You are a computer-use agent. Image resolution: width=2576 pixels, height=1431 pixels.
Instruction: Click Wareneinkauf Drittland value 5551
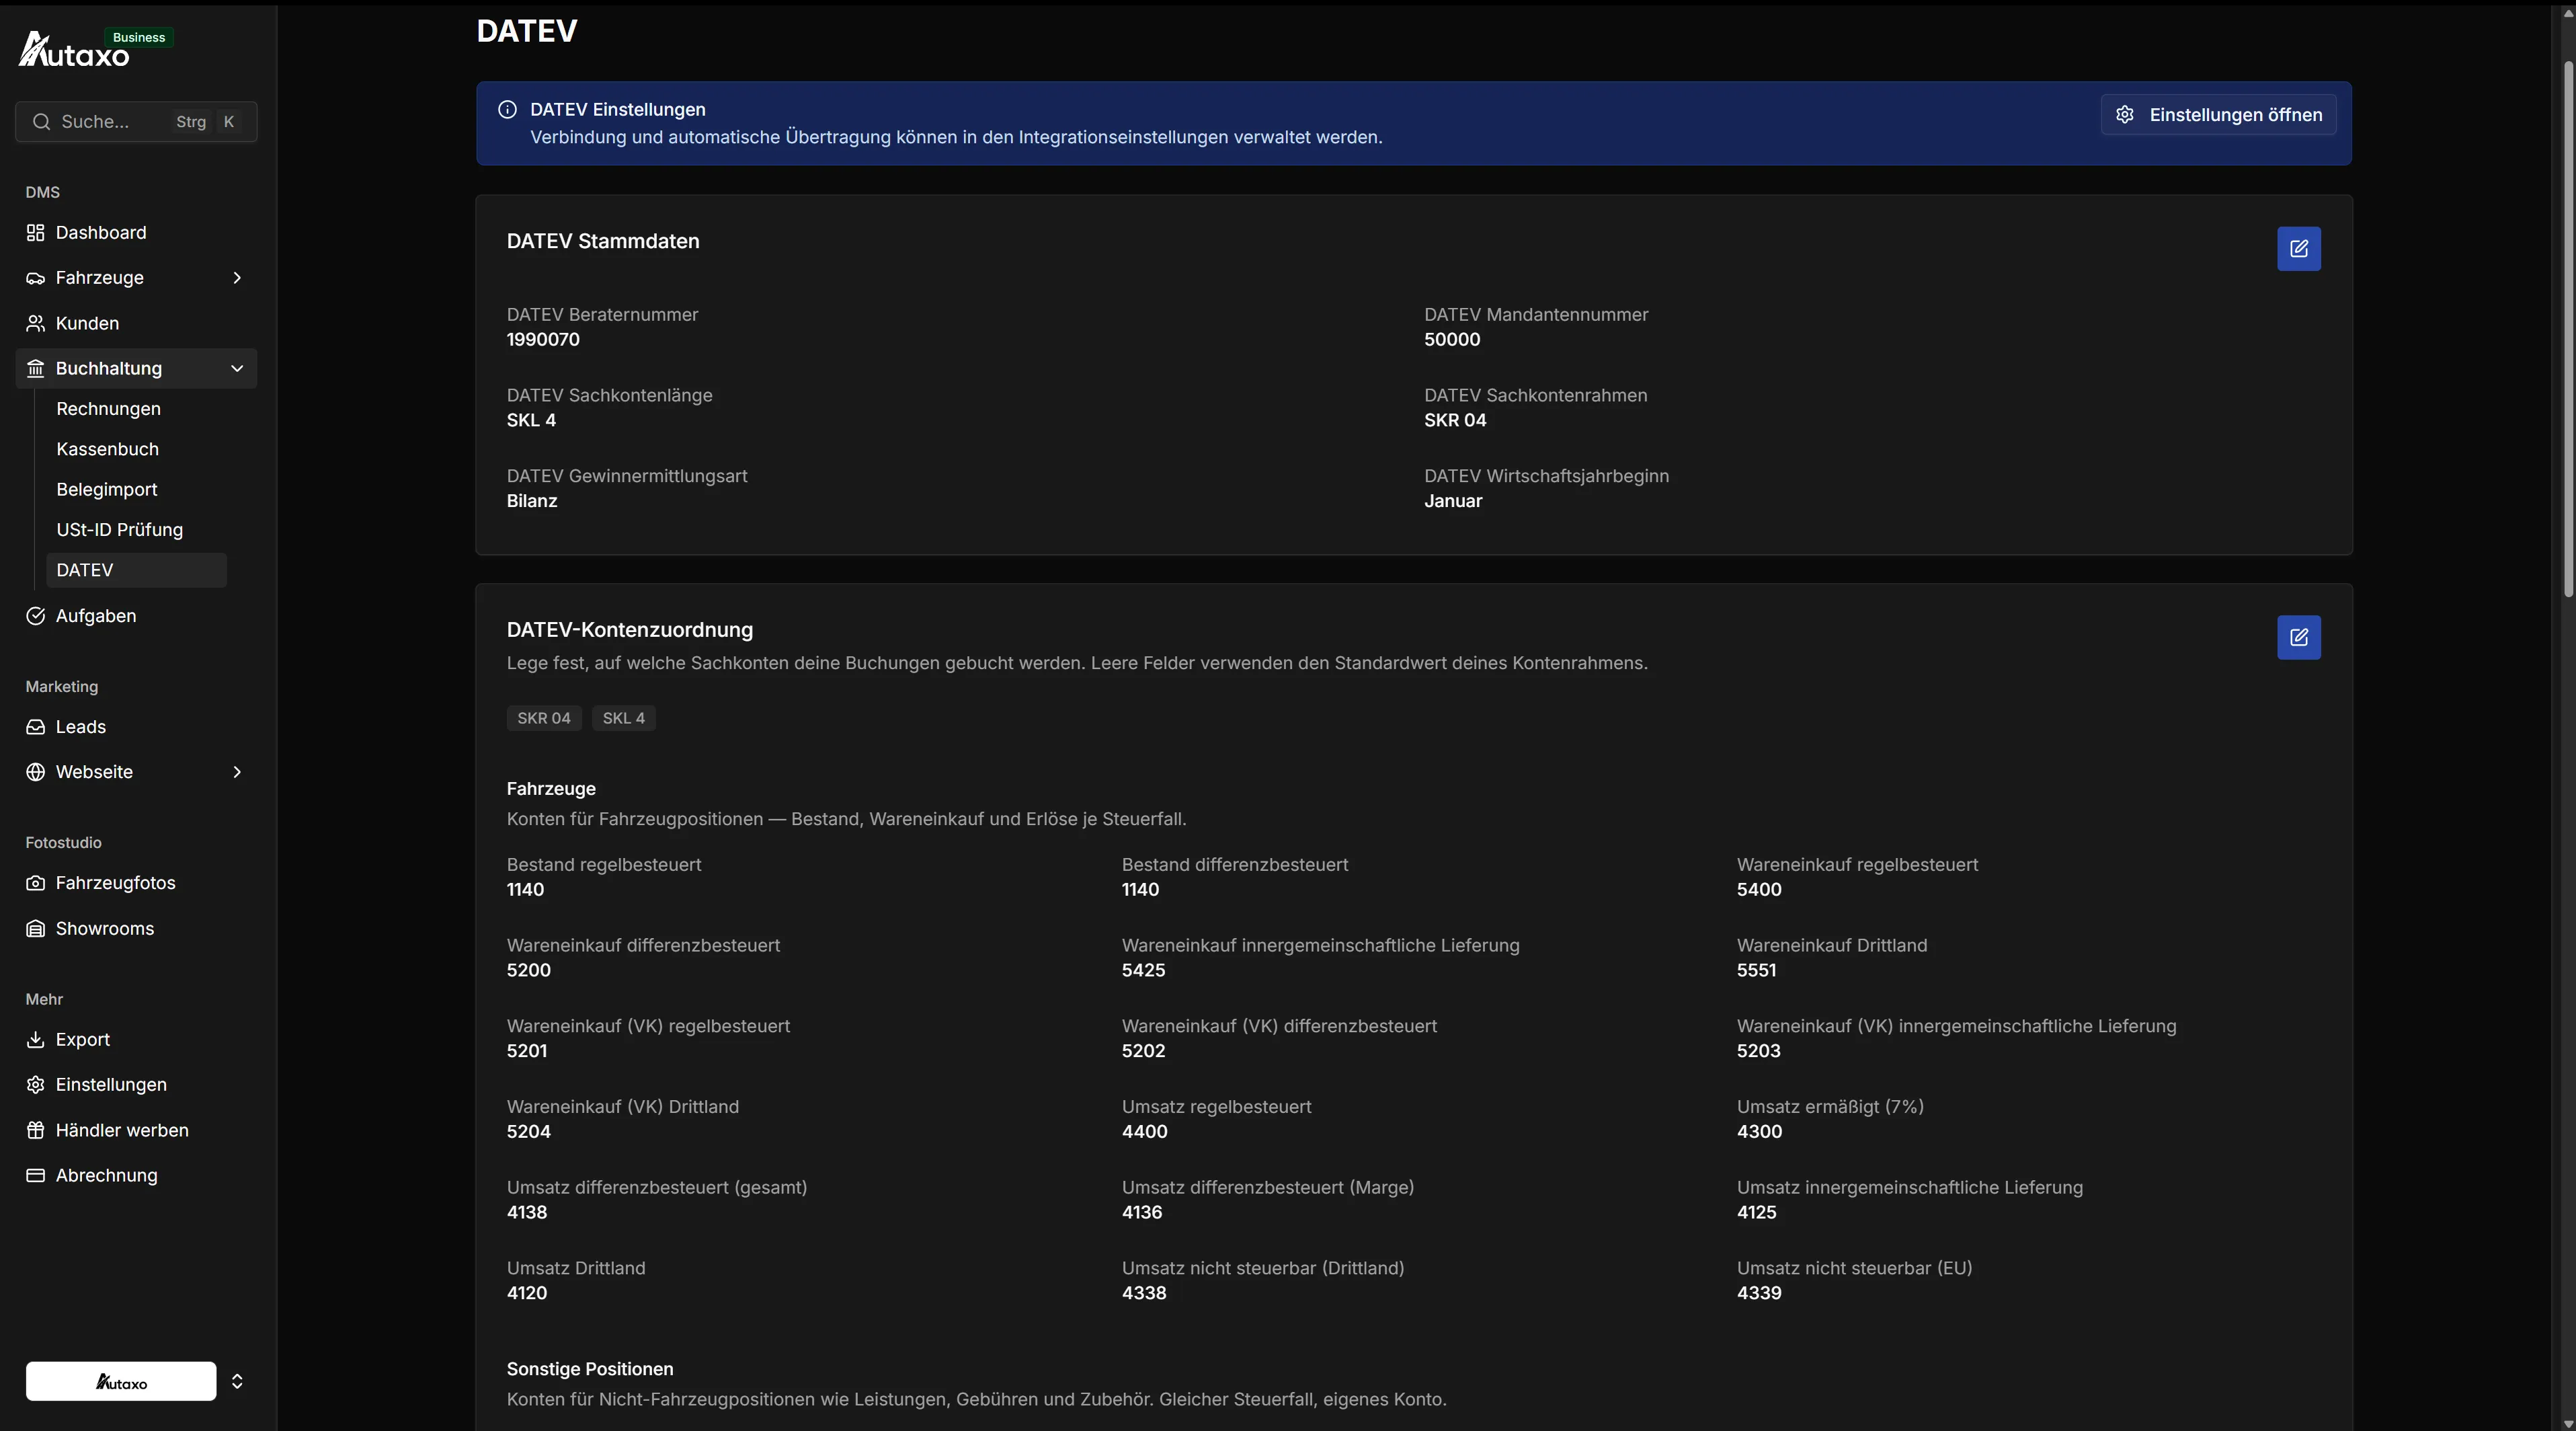coord(1757,971)
